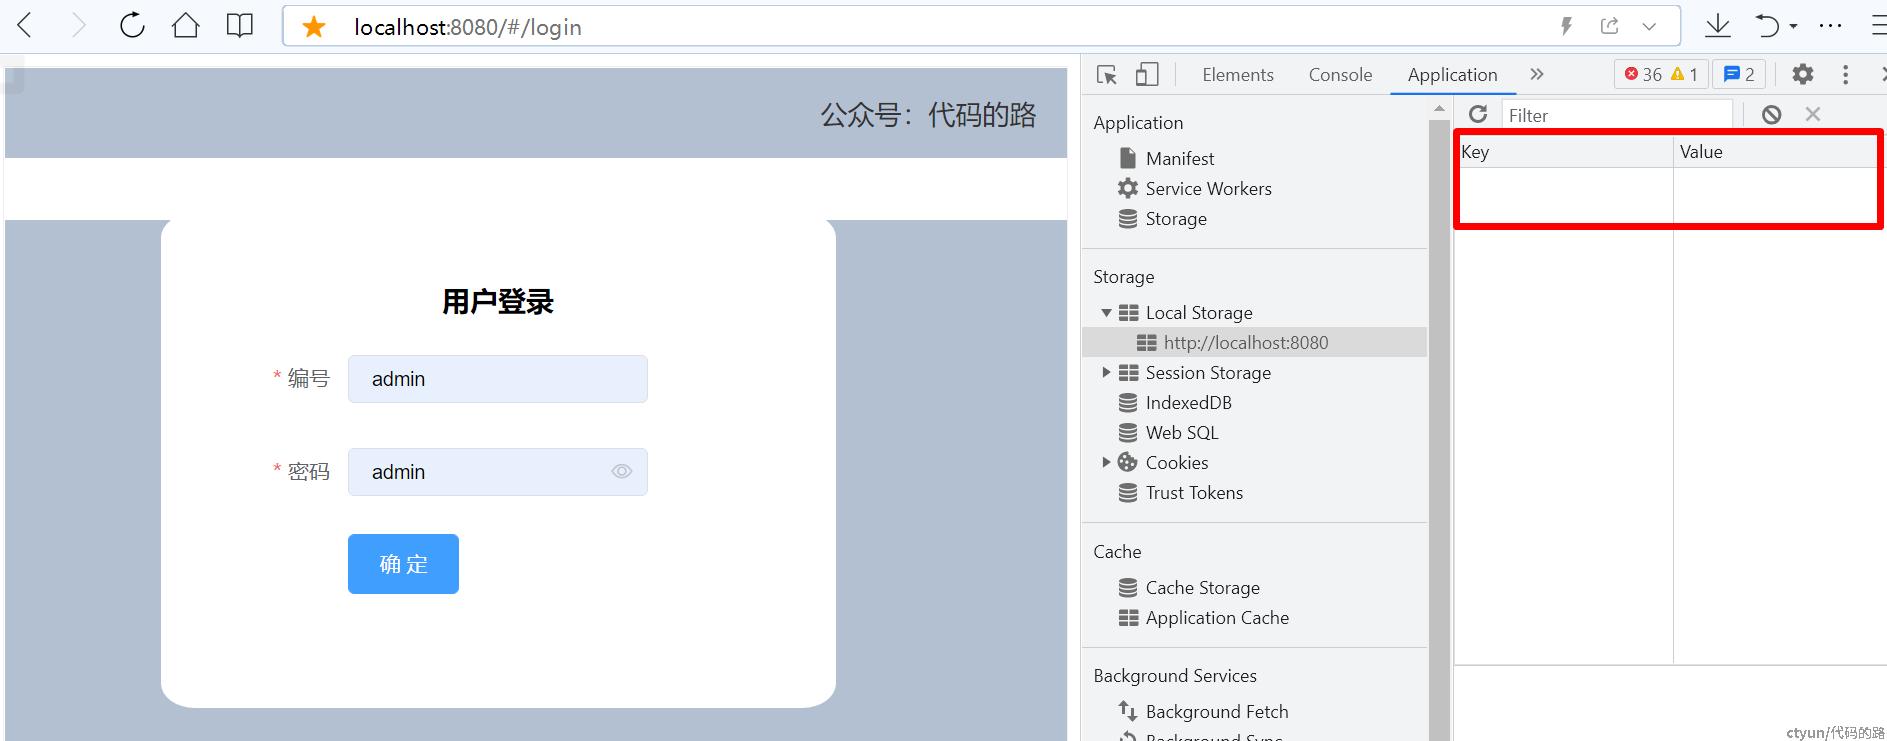This screenshot has width=1887, height=741.
Task: Click the browser reload page icon
Action: [x=132, y=26]
